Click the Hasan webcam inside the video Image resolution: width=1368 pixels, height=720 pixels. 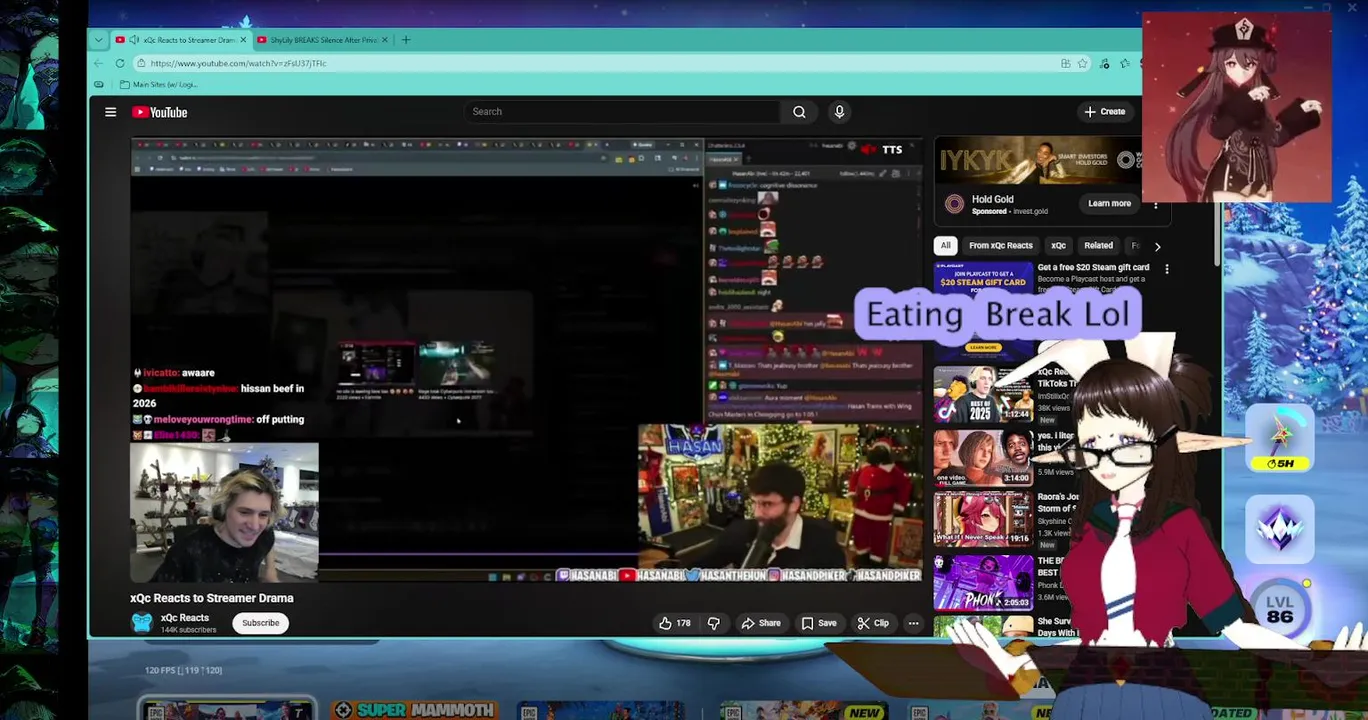point(780,497)
